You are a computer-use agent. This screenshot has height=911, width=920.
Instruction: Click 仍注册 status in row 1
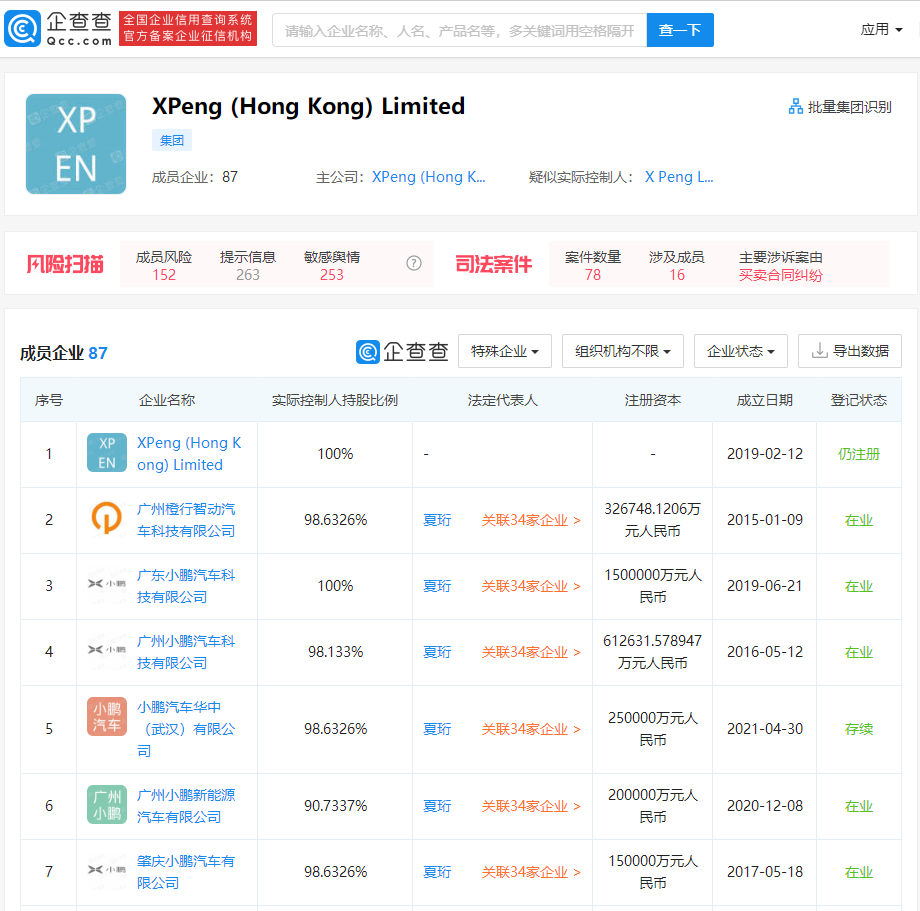[858, 453]
